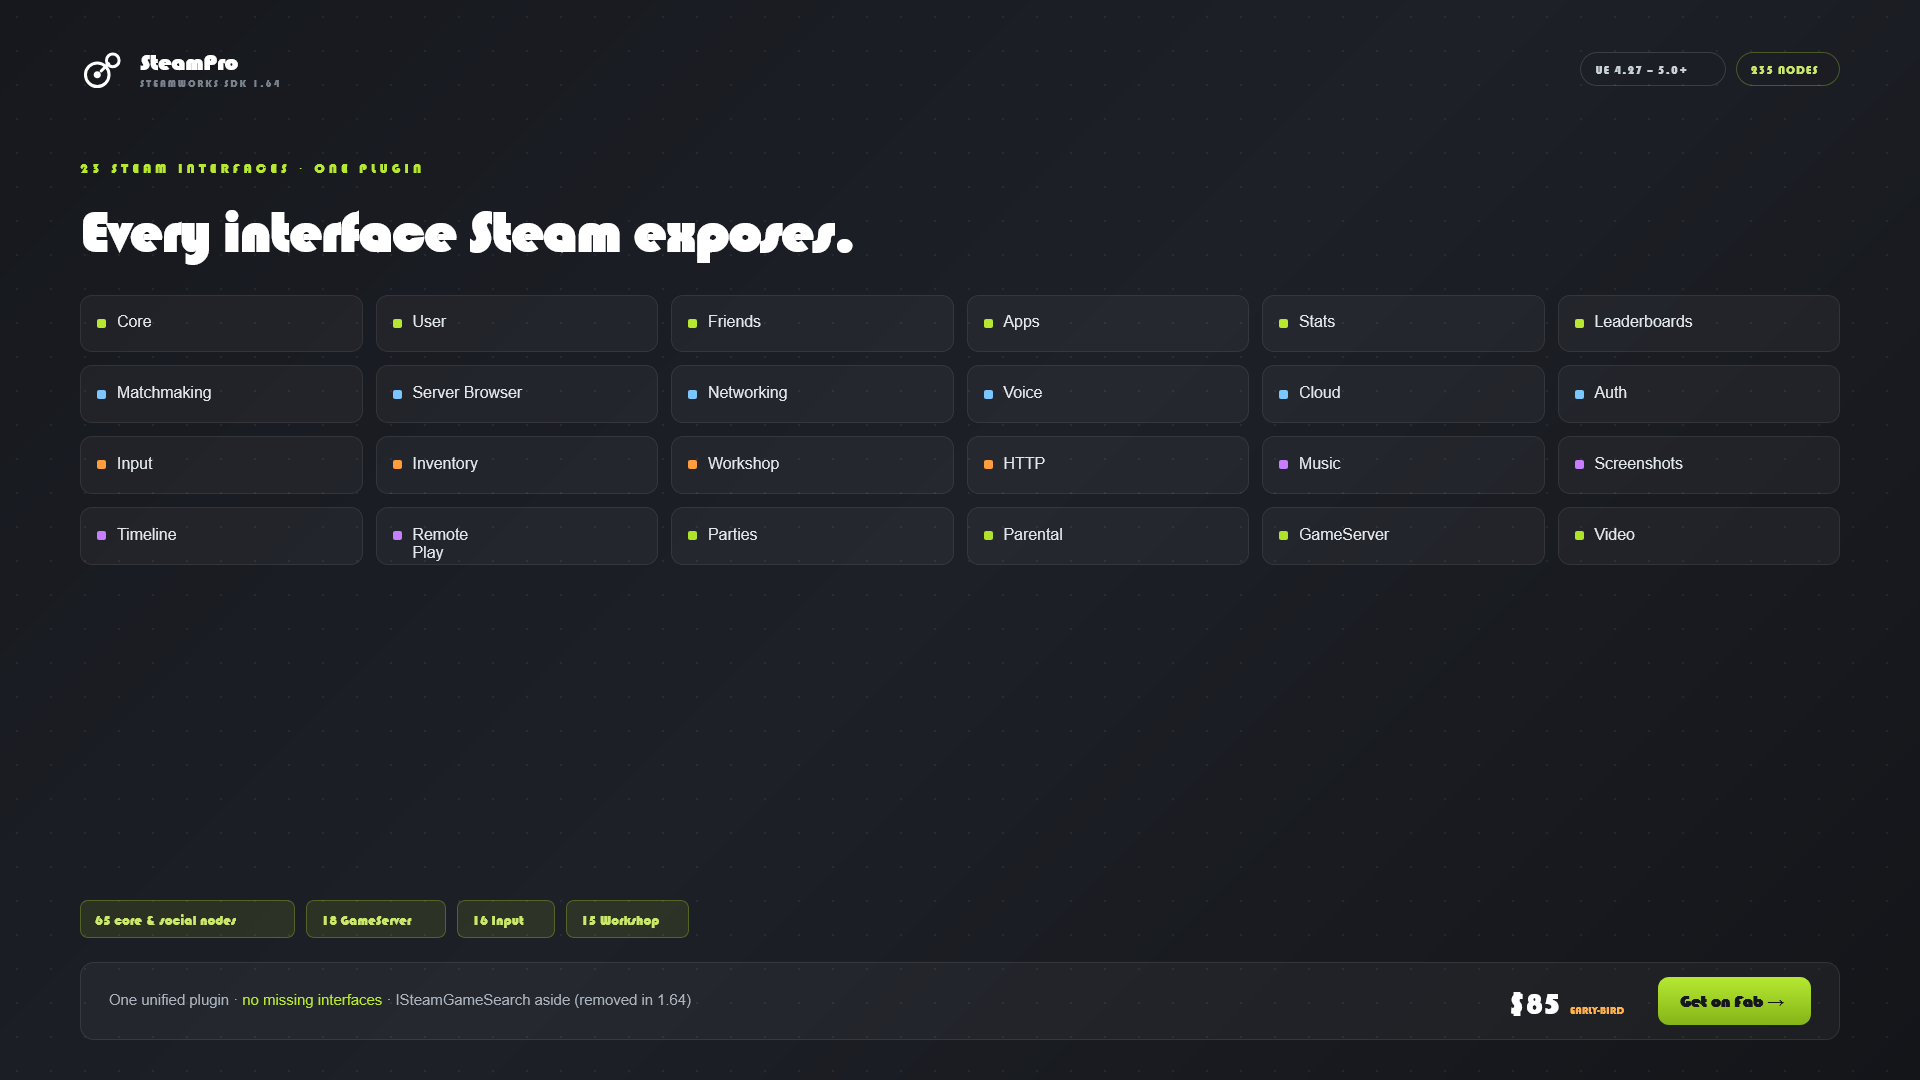Viewport: 1920px width, 1080px height.
Task: Select the Auth interface card
Action: (1698, 394)
